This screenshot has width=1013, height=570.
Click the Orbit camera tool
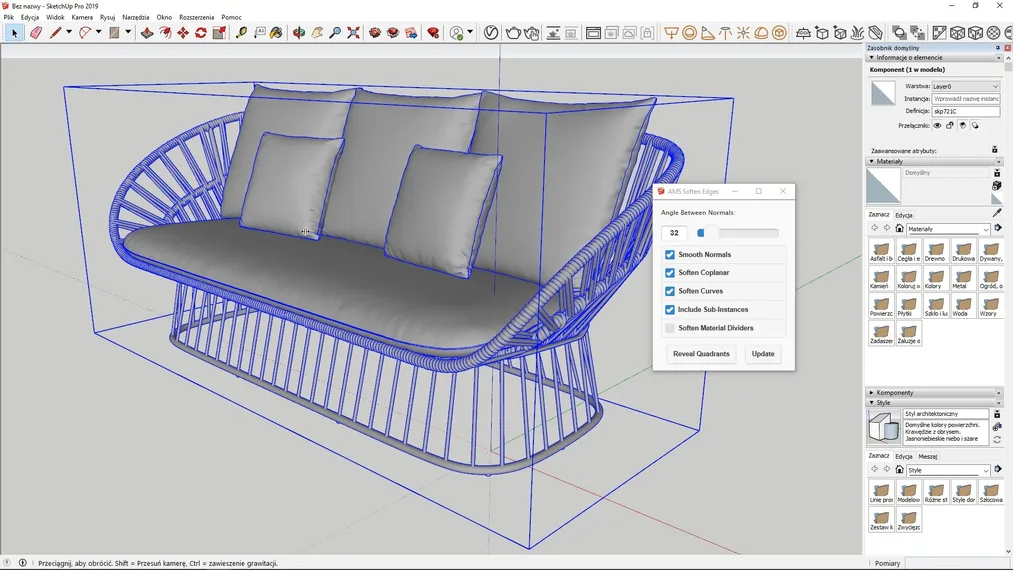[299, 33]
